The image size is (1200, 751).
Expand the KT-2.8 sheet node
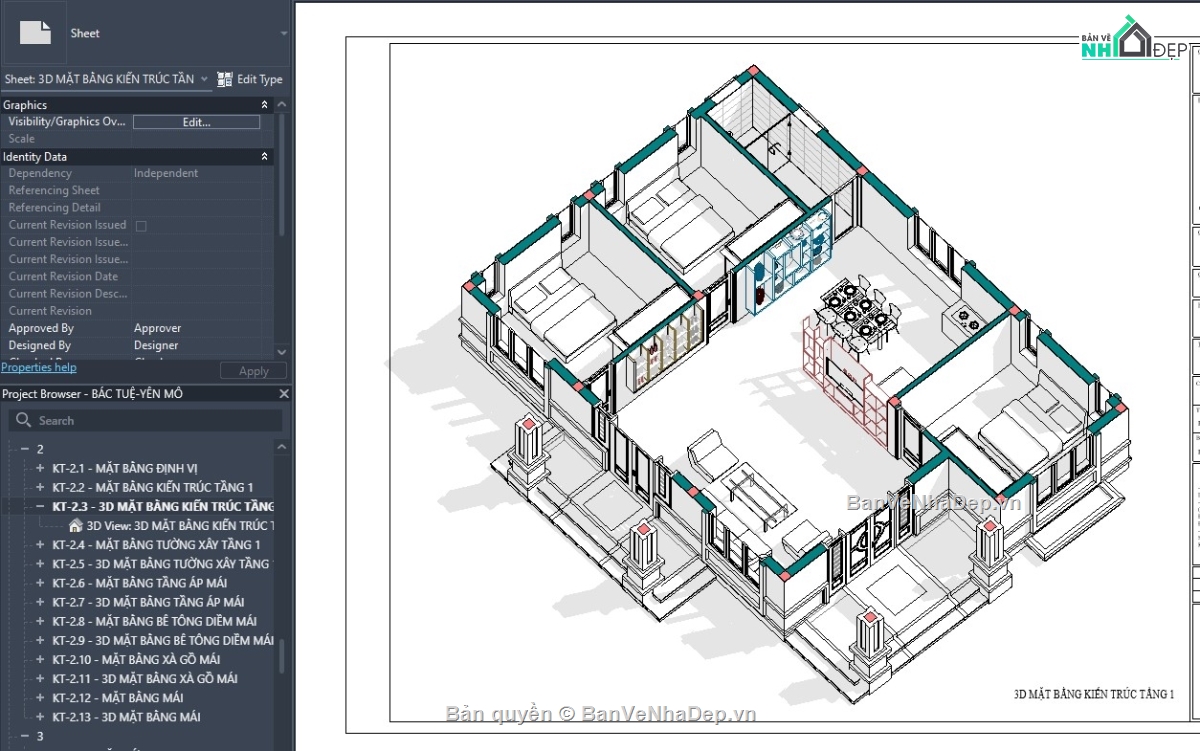(x=40, y=621)
